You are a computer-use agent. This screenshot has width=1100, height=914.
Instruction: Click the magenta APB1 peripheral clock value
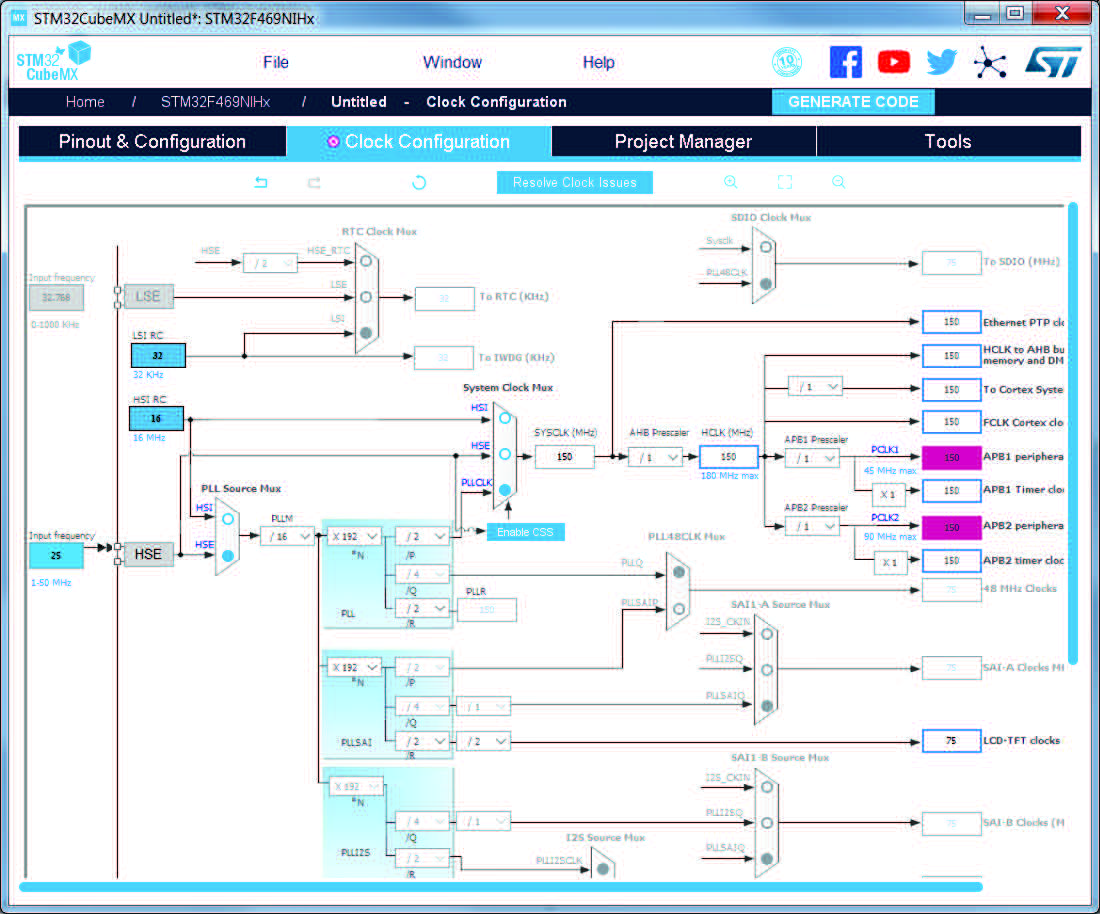(x=951, y=458)
